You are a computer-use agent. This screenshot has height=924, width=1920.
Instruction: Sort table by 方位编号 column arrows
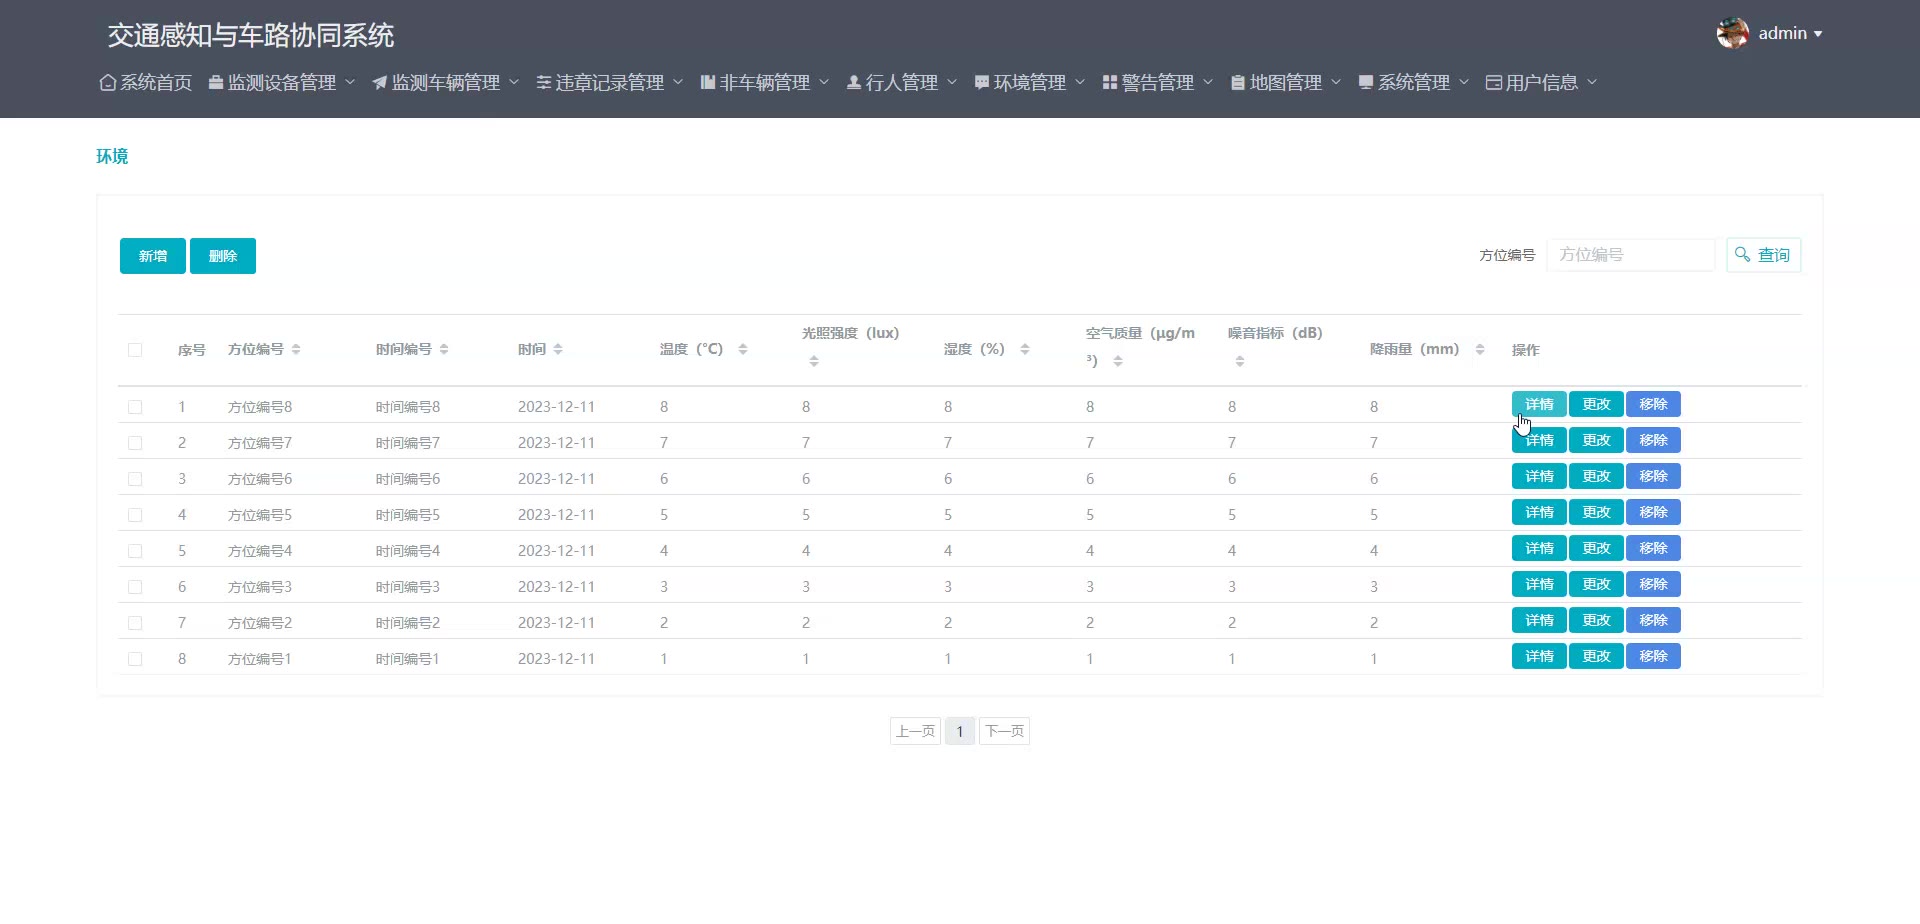296,349
